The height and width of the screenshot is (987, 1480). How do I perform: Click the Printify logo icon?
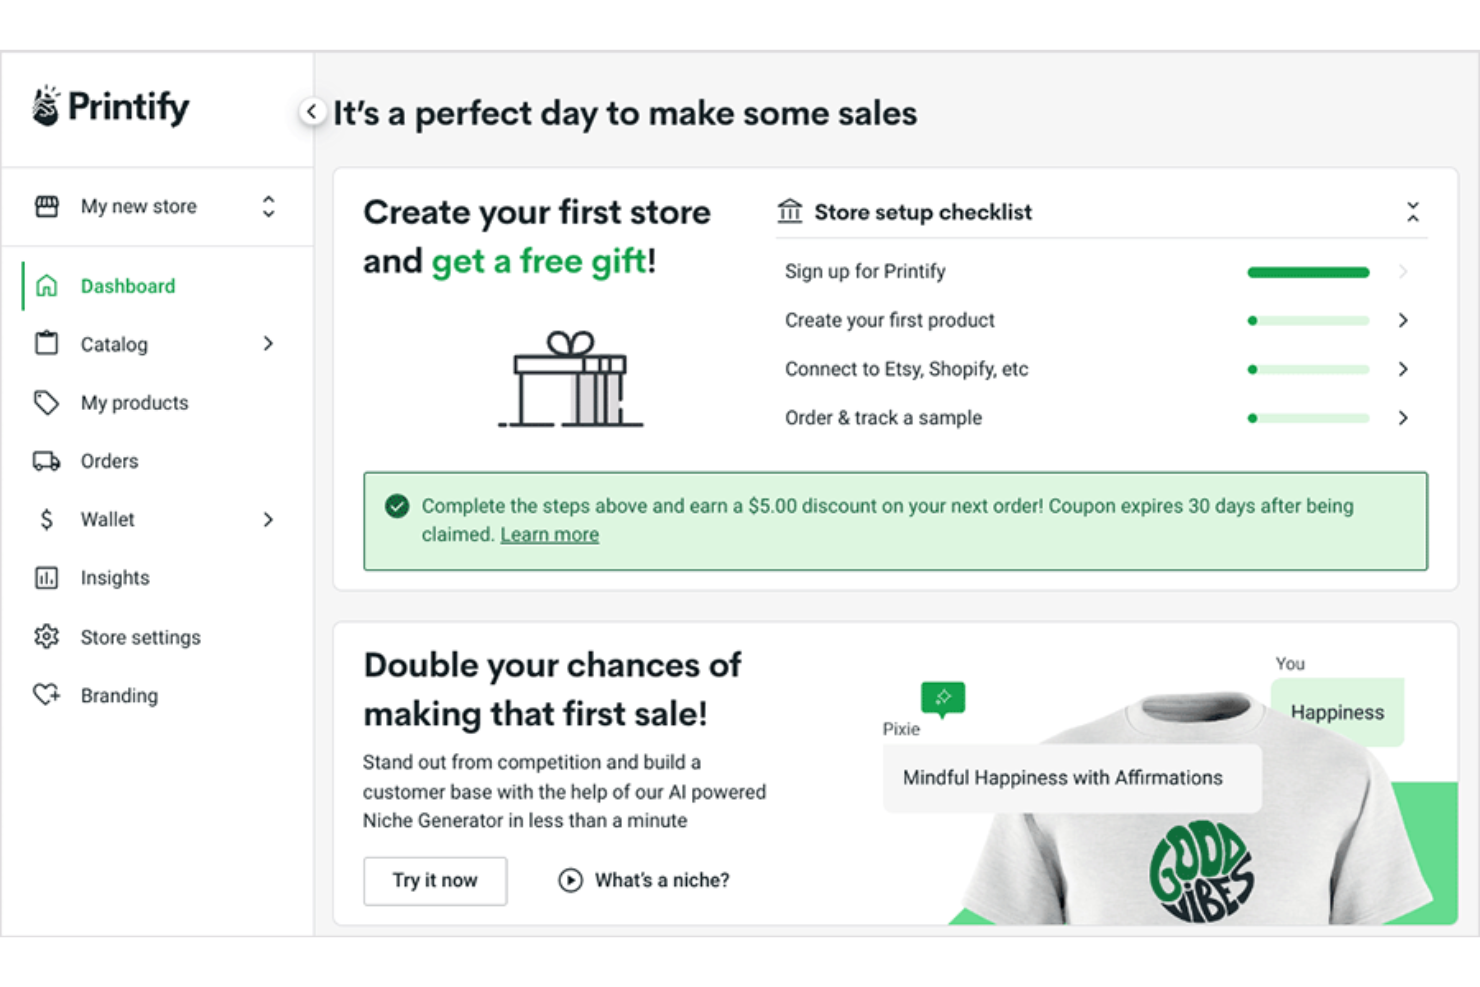(x=45, y=105)
